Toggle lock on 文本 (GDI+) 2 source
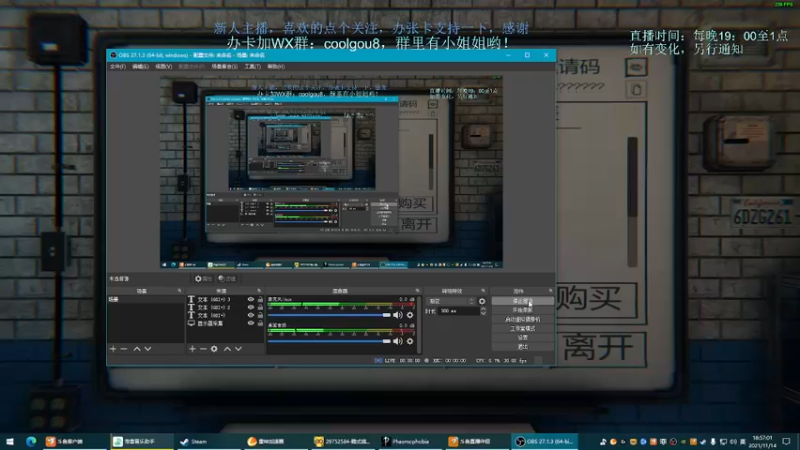This screenshot has width=800, height=450. point(260,307)
